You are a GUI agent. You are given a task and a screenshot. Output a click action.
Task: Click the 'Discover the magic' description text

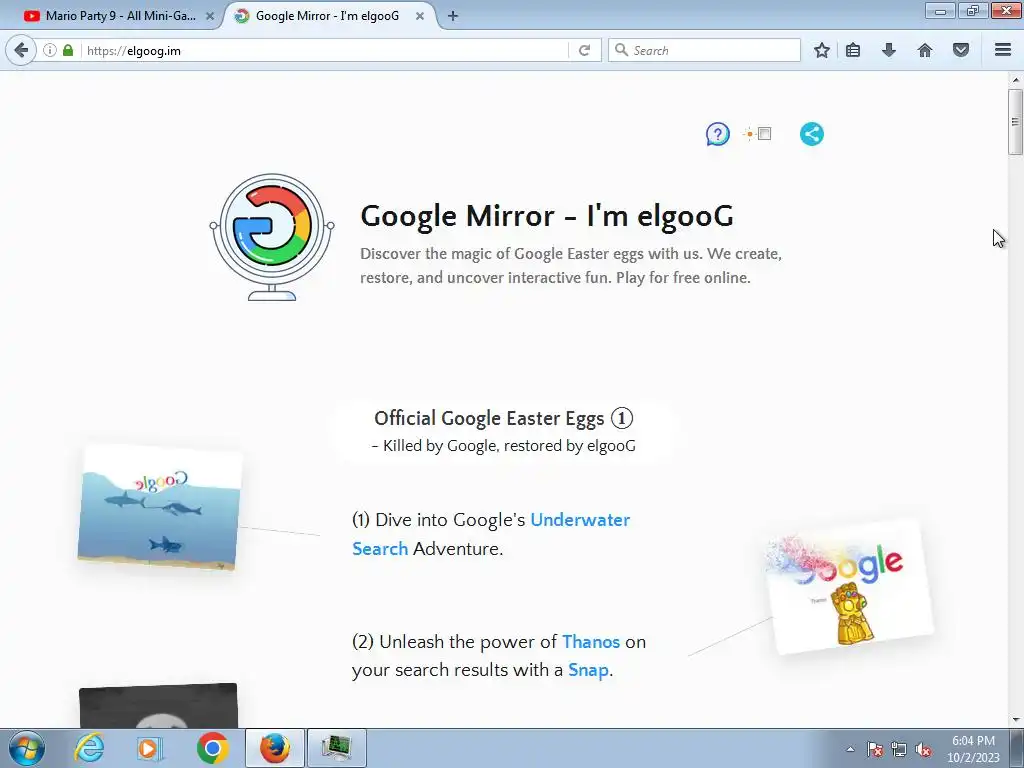[571, 265]
